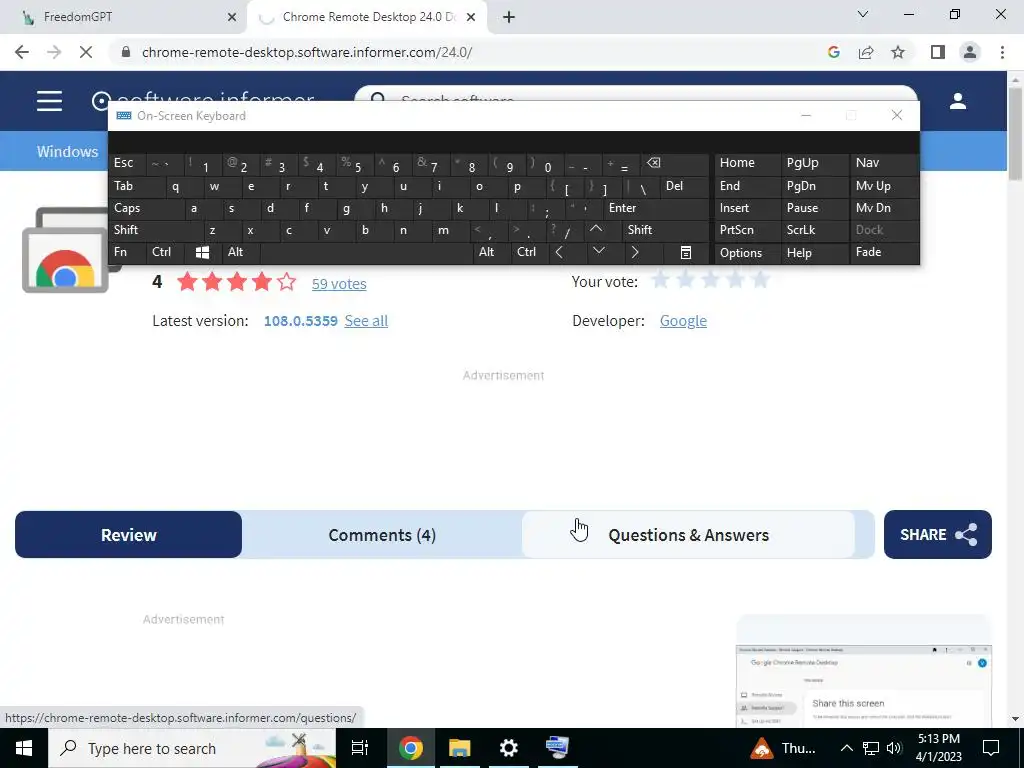Stop loading the page in Chrome

click(x=86, y=52)
